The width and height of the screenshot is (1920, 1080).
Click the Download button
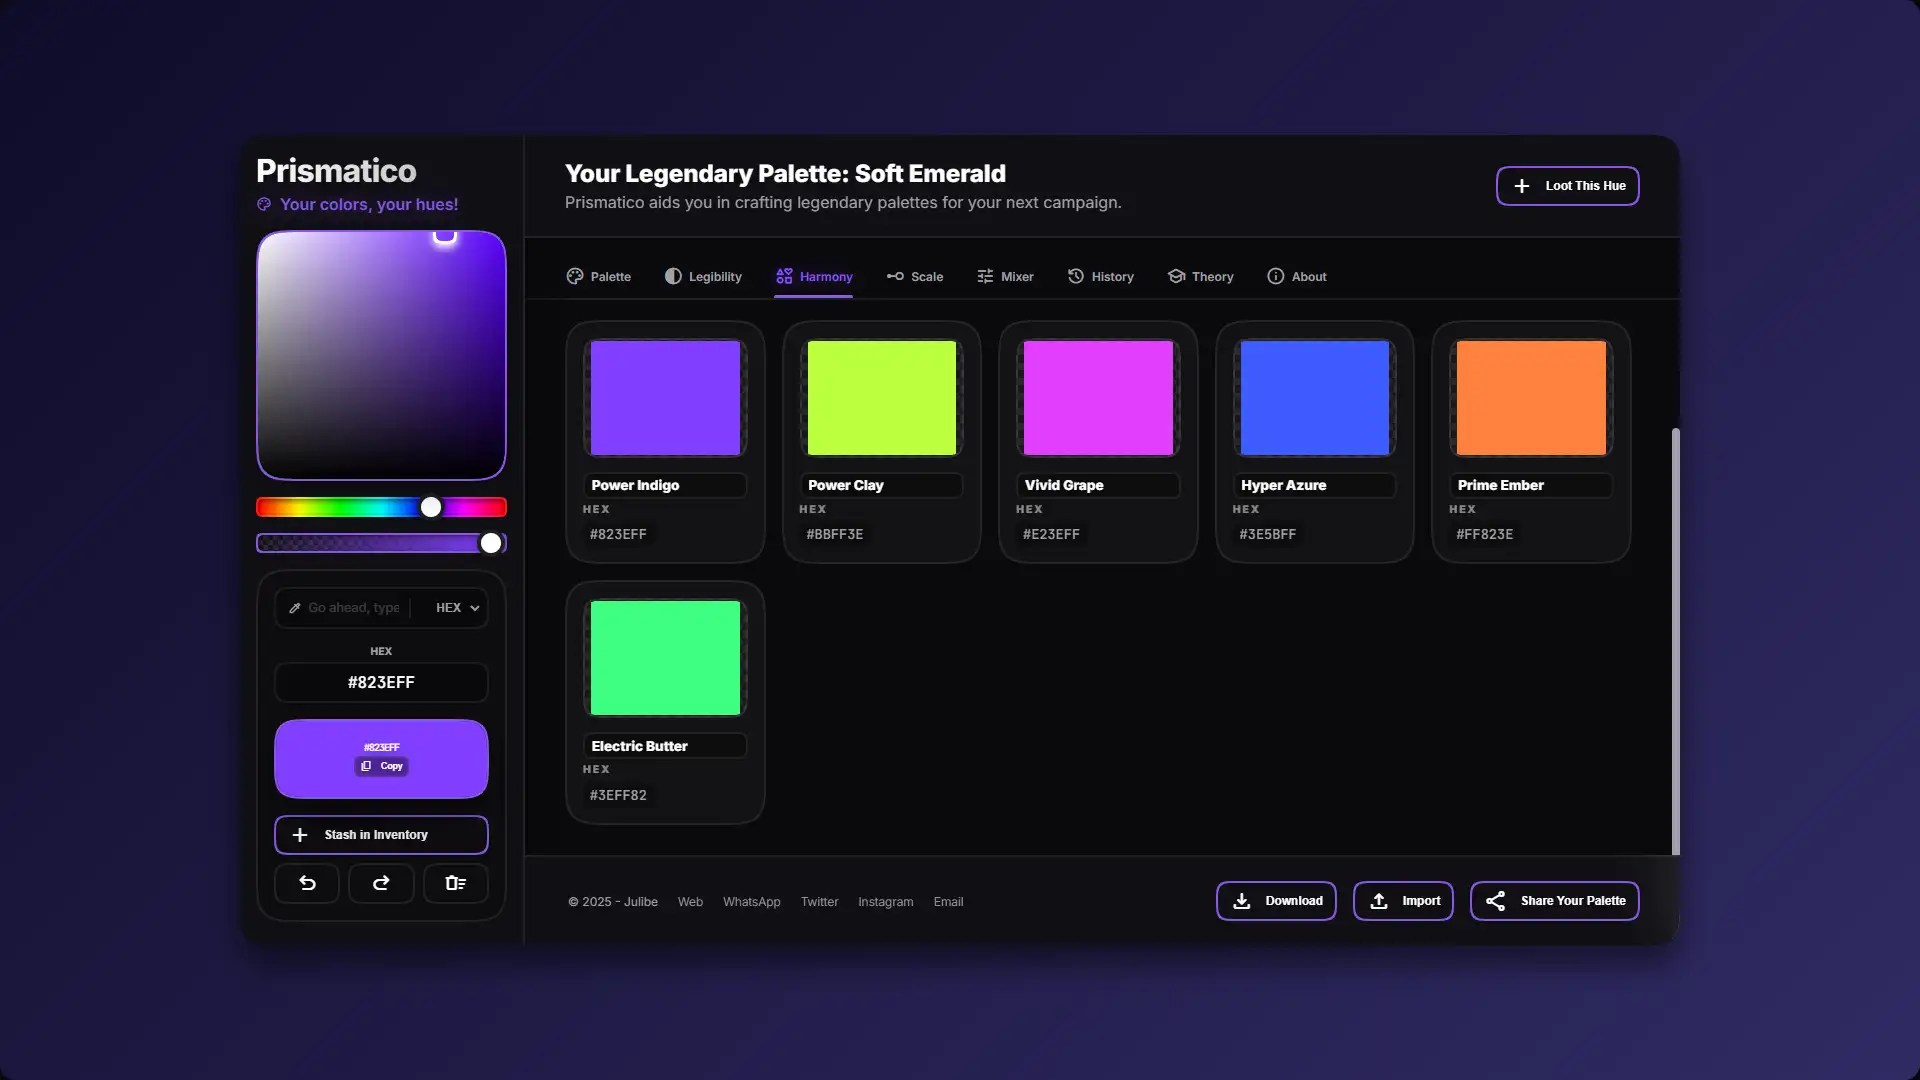point(1276,901)
